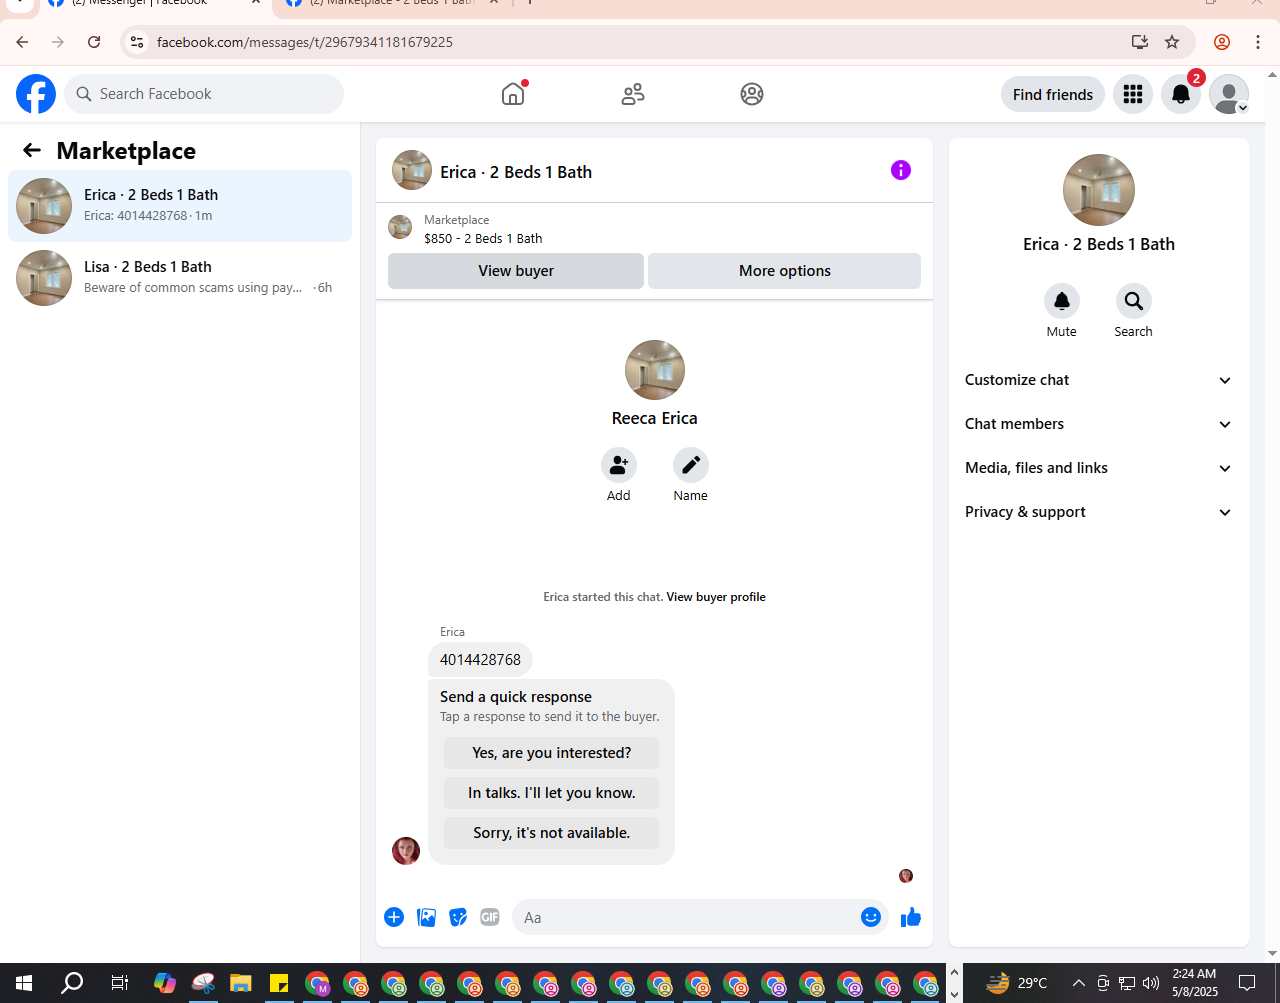Image resolution: width=1280 pixels, height=1003 pixels.
Task: Add people to chat icon
Action: (619, 465)
